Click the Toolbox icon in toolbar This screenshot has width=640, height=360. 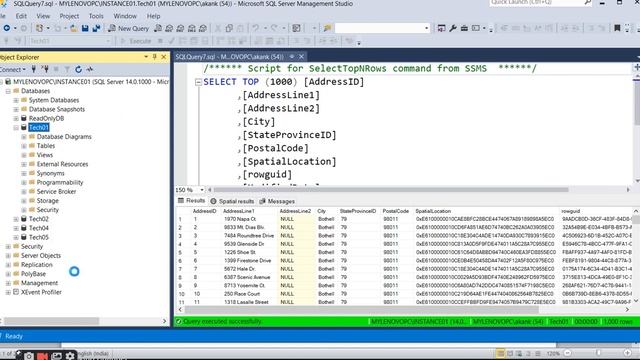464,28
